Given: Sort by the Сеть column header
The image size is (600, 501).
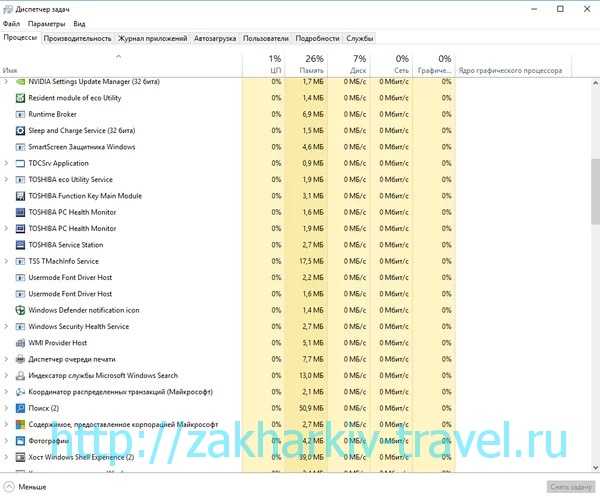Looking at the screenshot, I should coord(391,64).
